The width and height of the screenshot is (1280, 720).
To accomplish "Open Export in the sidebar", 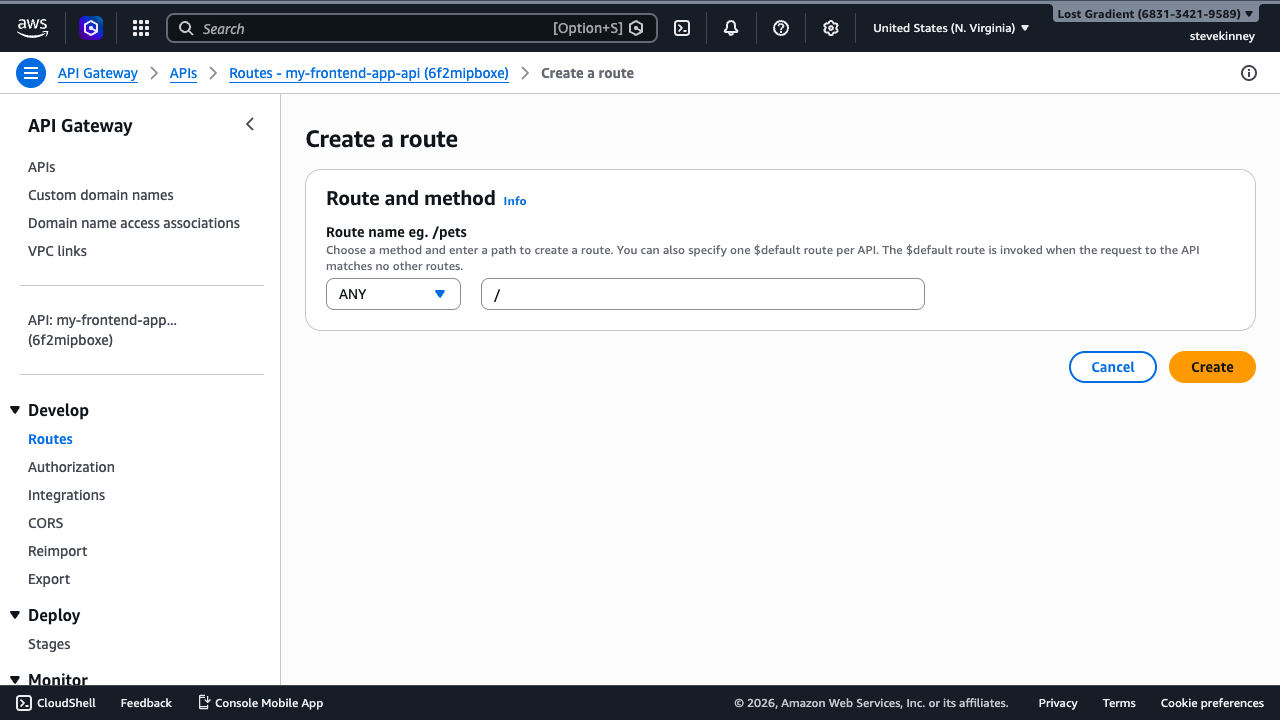I will 49,579.
